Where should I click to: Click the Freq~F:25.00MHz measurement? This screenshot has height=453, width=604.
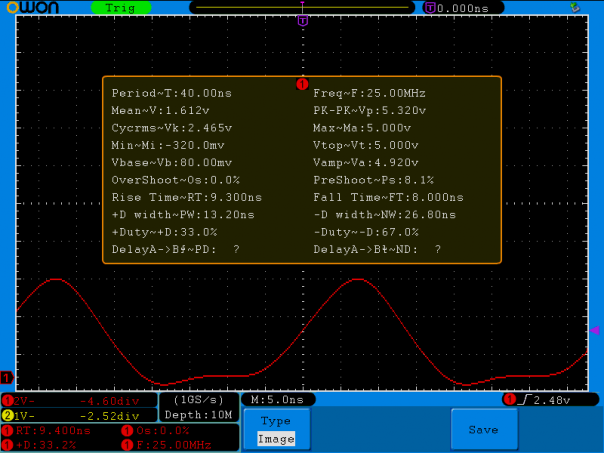tap(369, 93)
